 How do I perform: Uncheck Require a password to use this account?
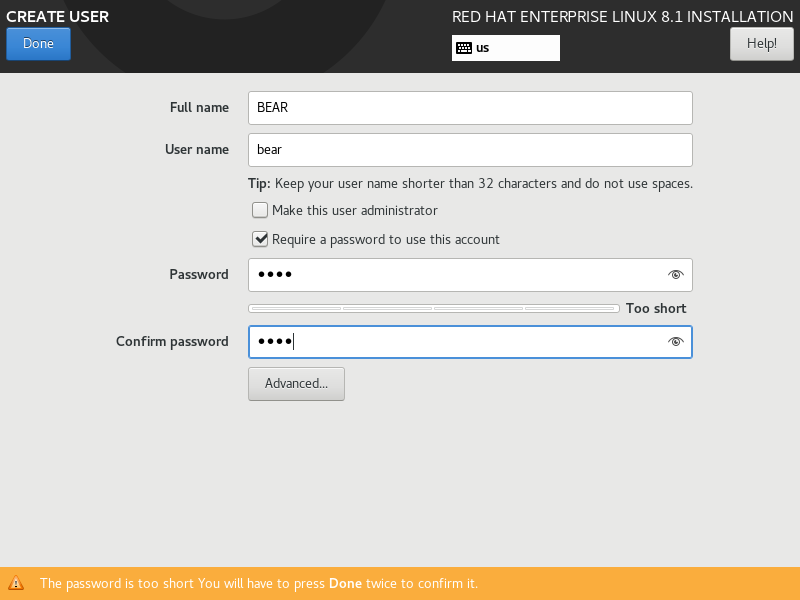[260, 239]
